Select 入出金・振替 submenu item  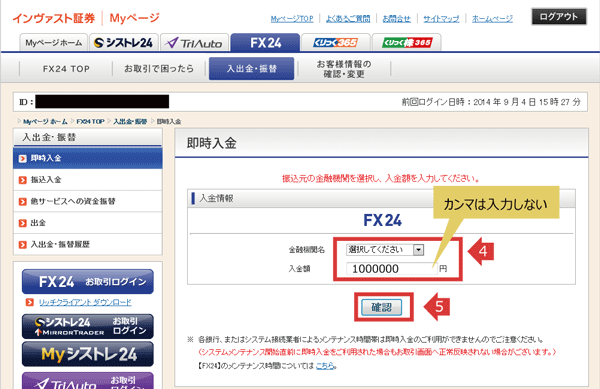coord(251,69)
